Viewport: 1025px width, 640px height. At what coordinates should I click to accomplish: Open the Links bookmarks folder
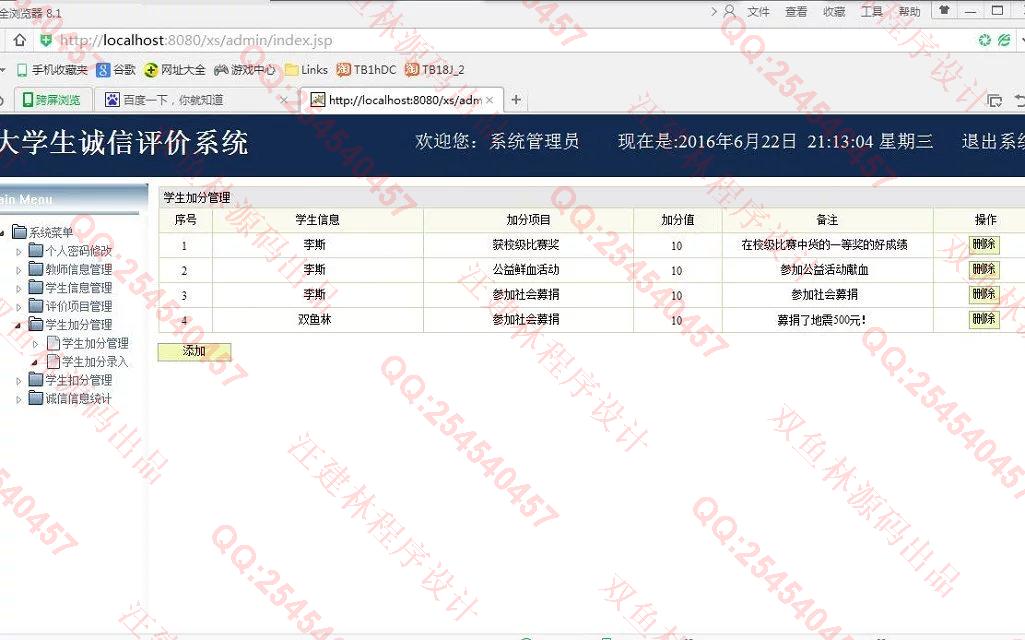pos(306,70)
